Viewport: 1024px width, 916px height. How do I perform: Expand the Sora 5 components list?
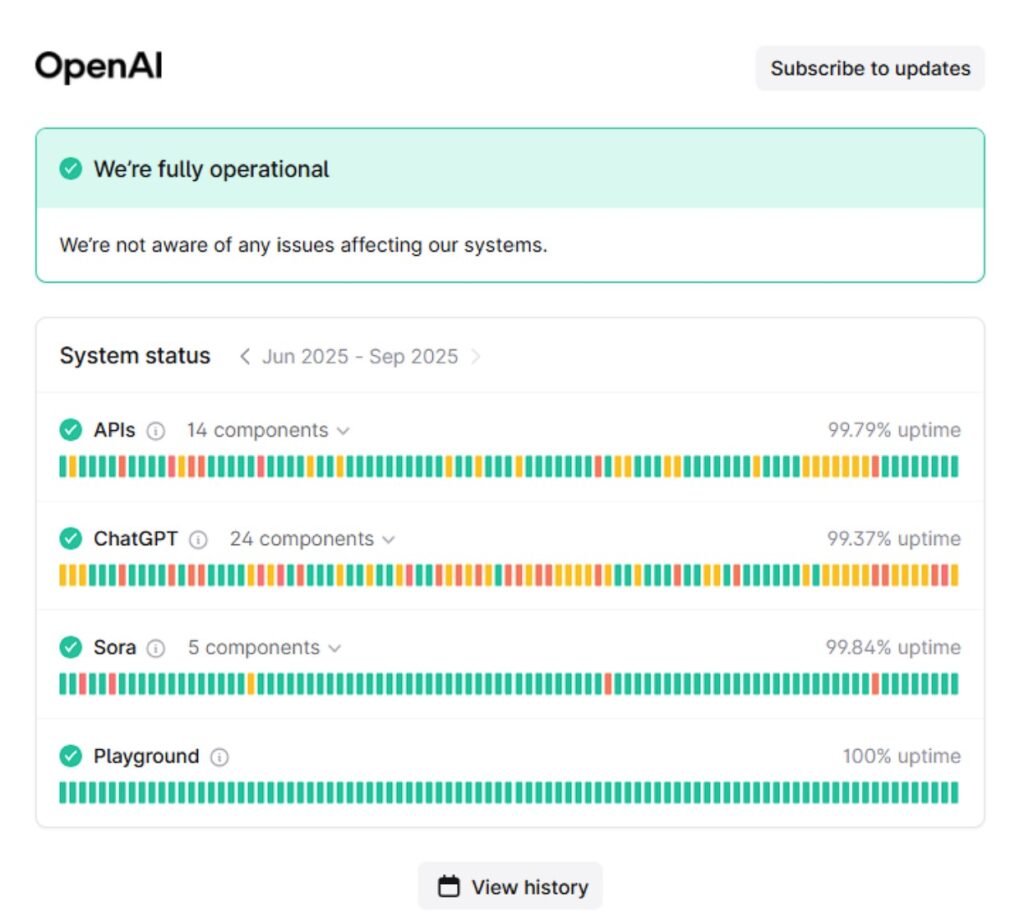(264, 648)
